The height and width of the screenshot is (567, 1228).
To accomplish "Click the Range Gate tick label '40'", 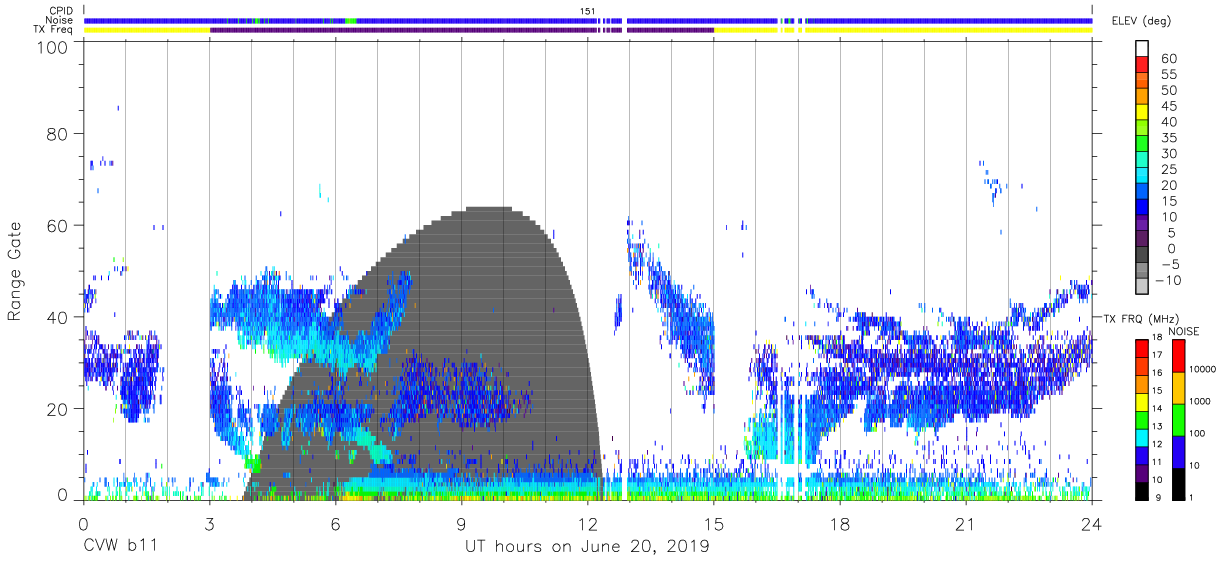I will click(x=58, y=317).
